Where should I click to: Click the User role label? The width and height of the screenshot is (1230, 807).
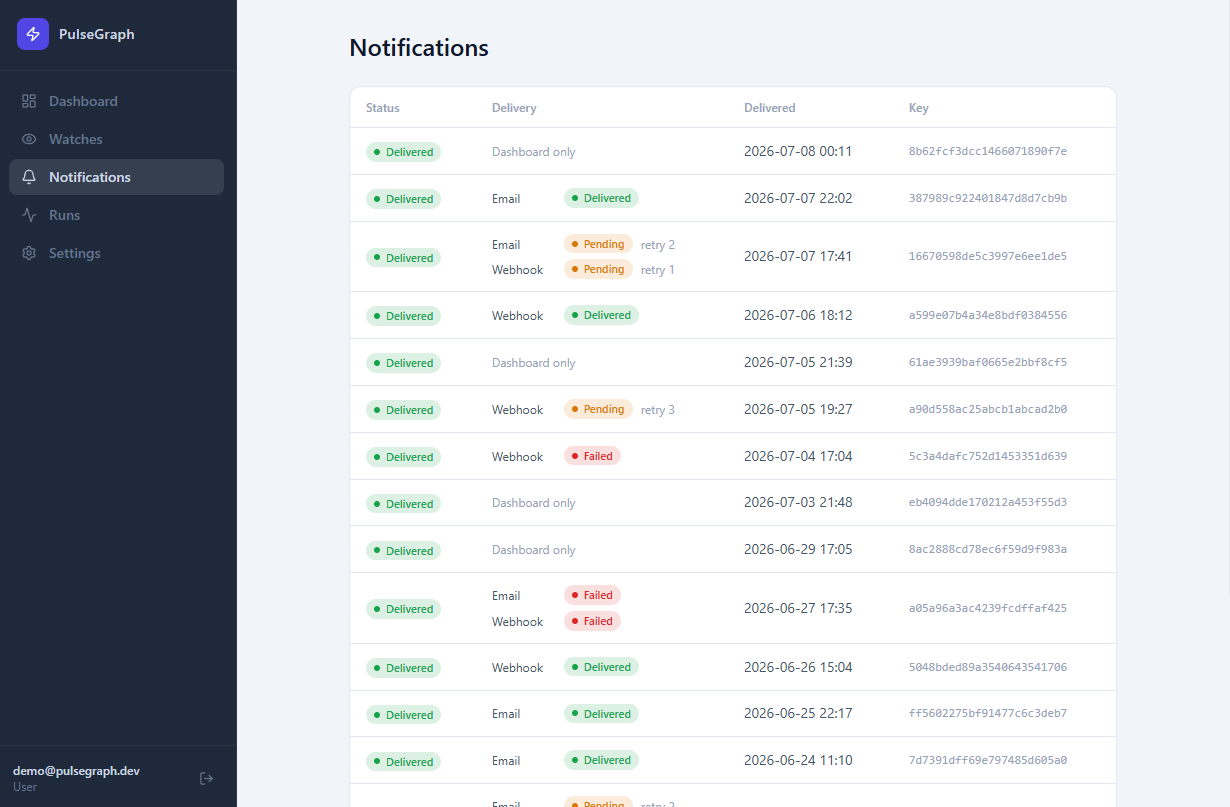tap(25, 787)
